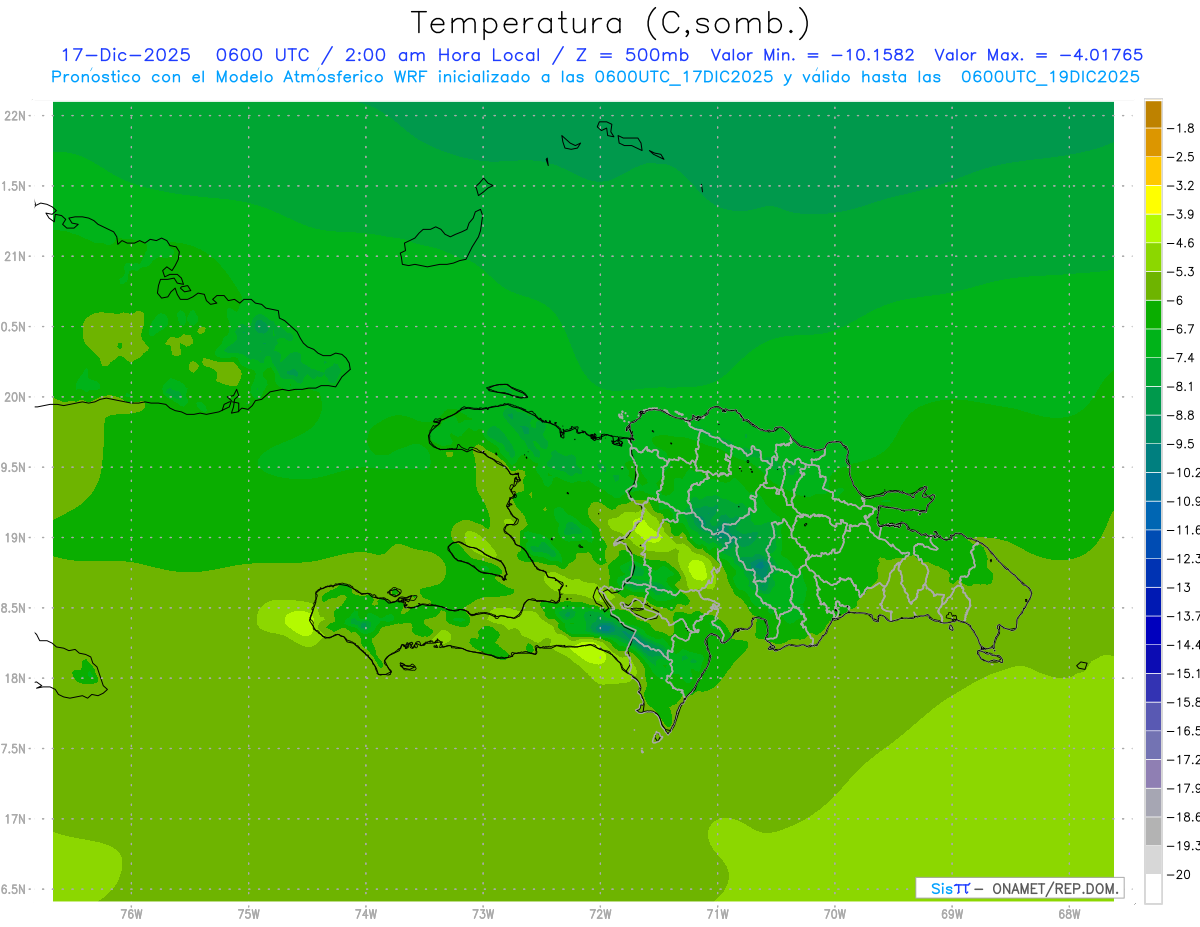Click the '-8.8' colorbar label

(x=1182, y=415)
